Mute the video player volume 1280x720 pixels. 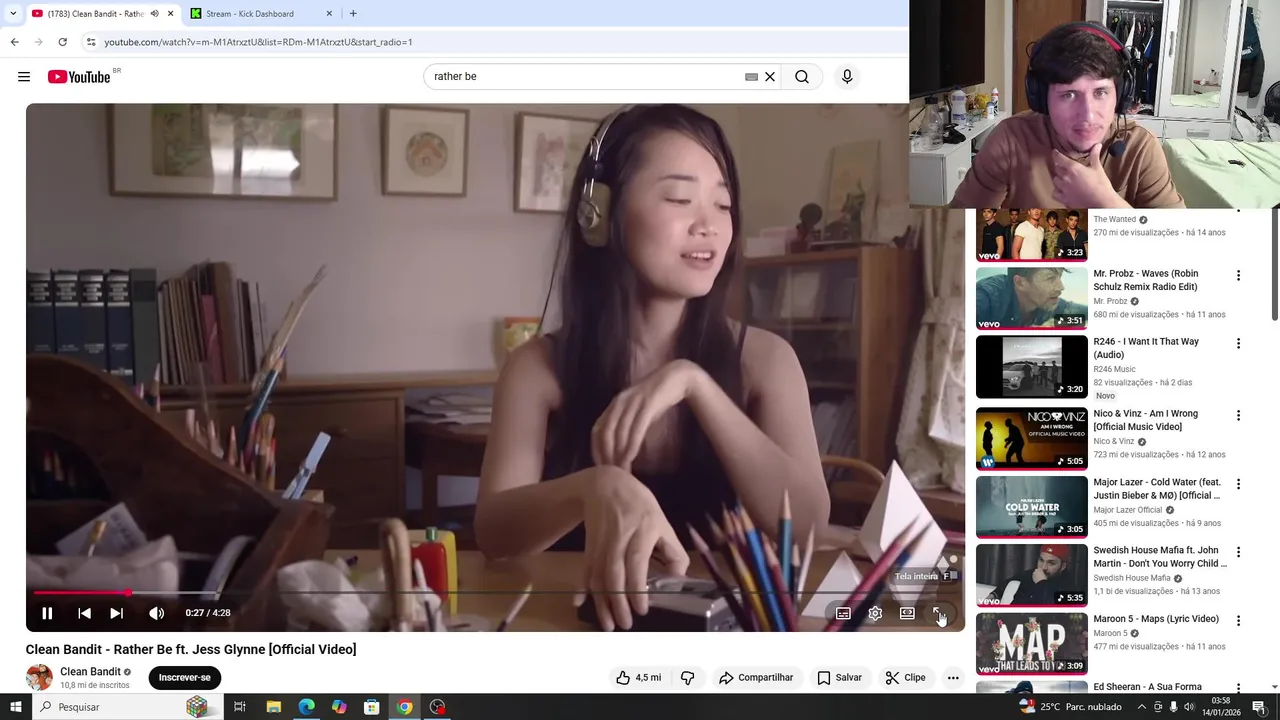click(x=156, y=613)
